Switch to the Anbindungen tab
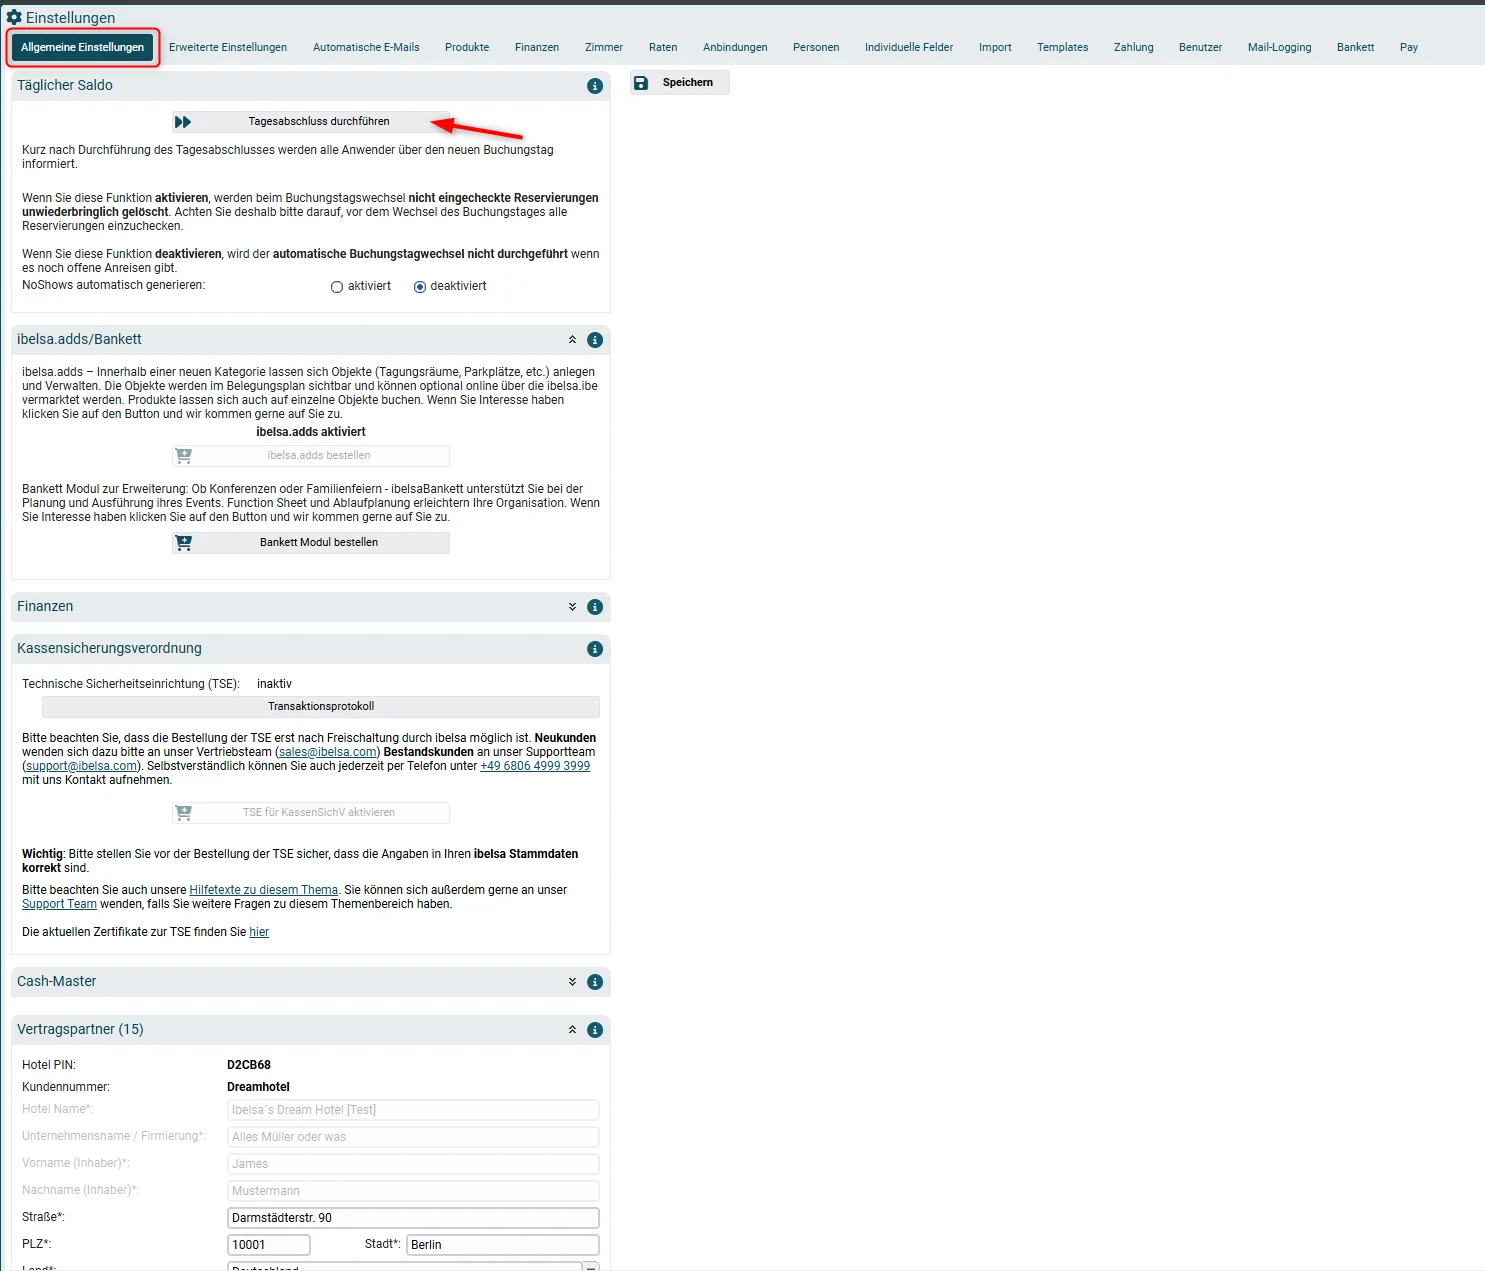 click(735, 47)
